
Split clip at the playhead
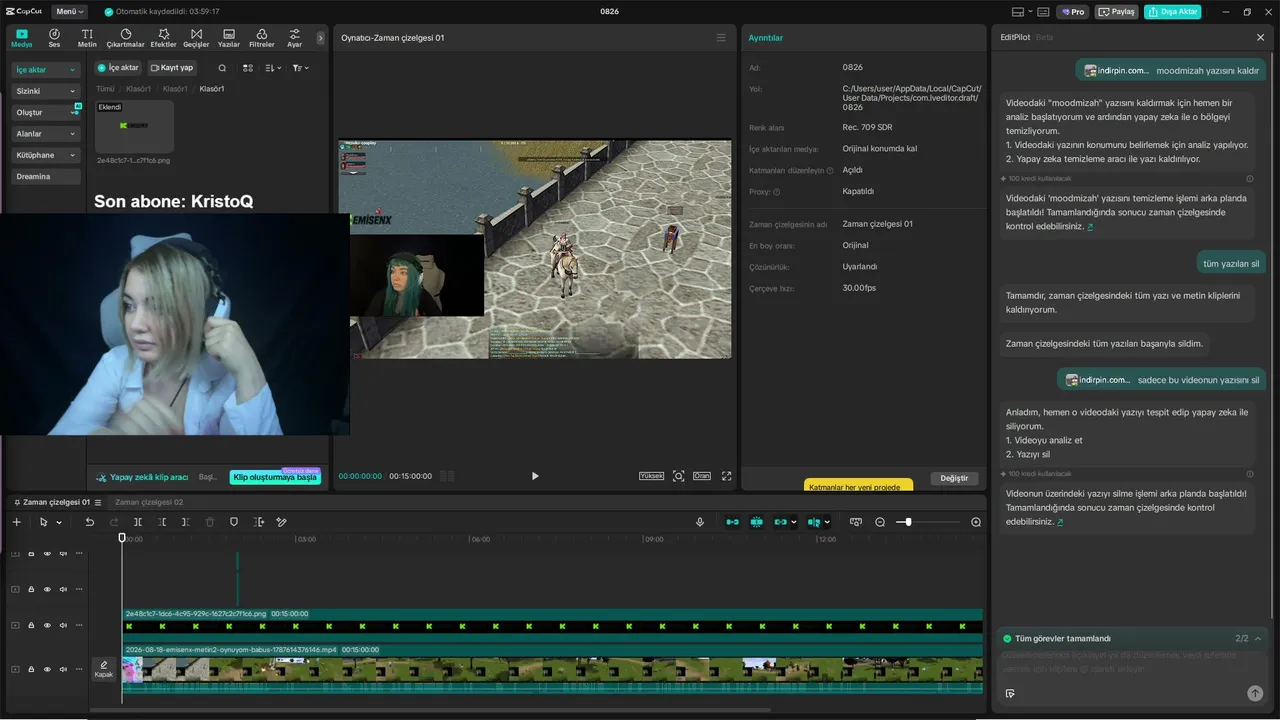click(138, 522)
